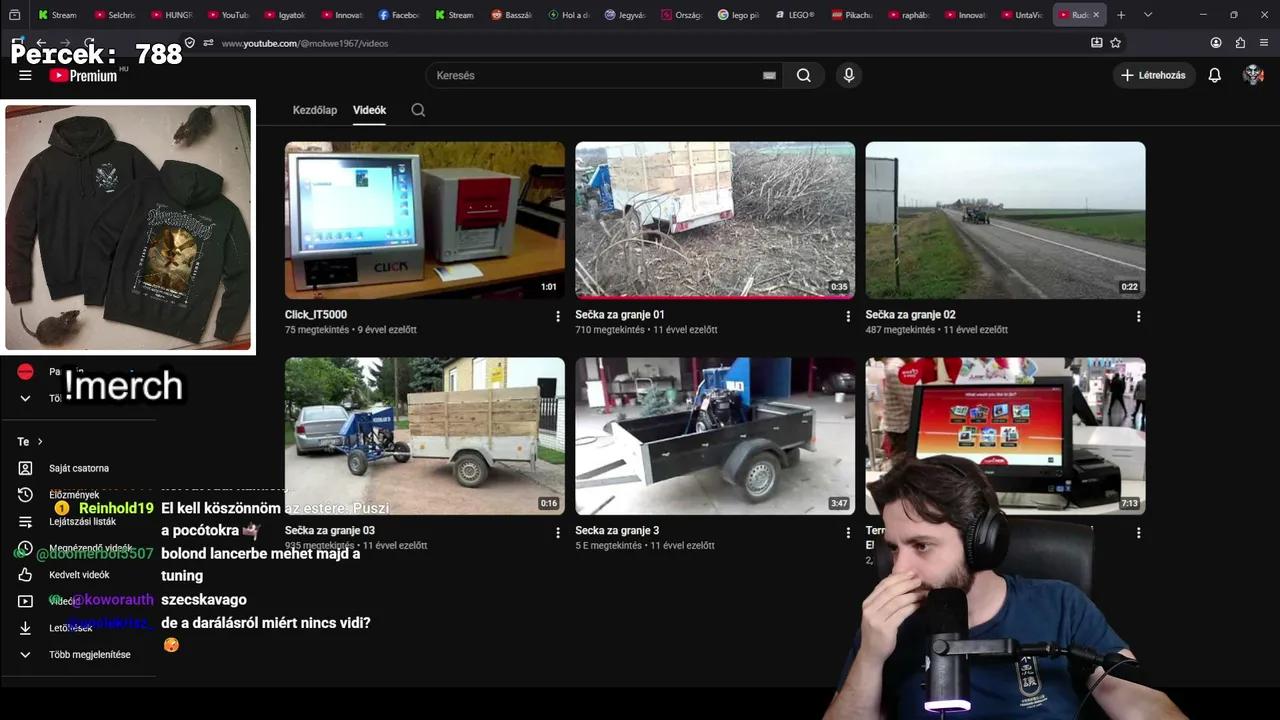Open more options for Sečka za granje 03
Screen dimensions: 1280x720
558,533
